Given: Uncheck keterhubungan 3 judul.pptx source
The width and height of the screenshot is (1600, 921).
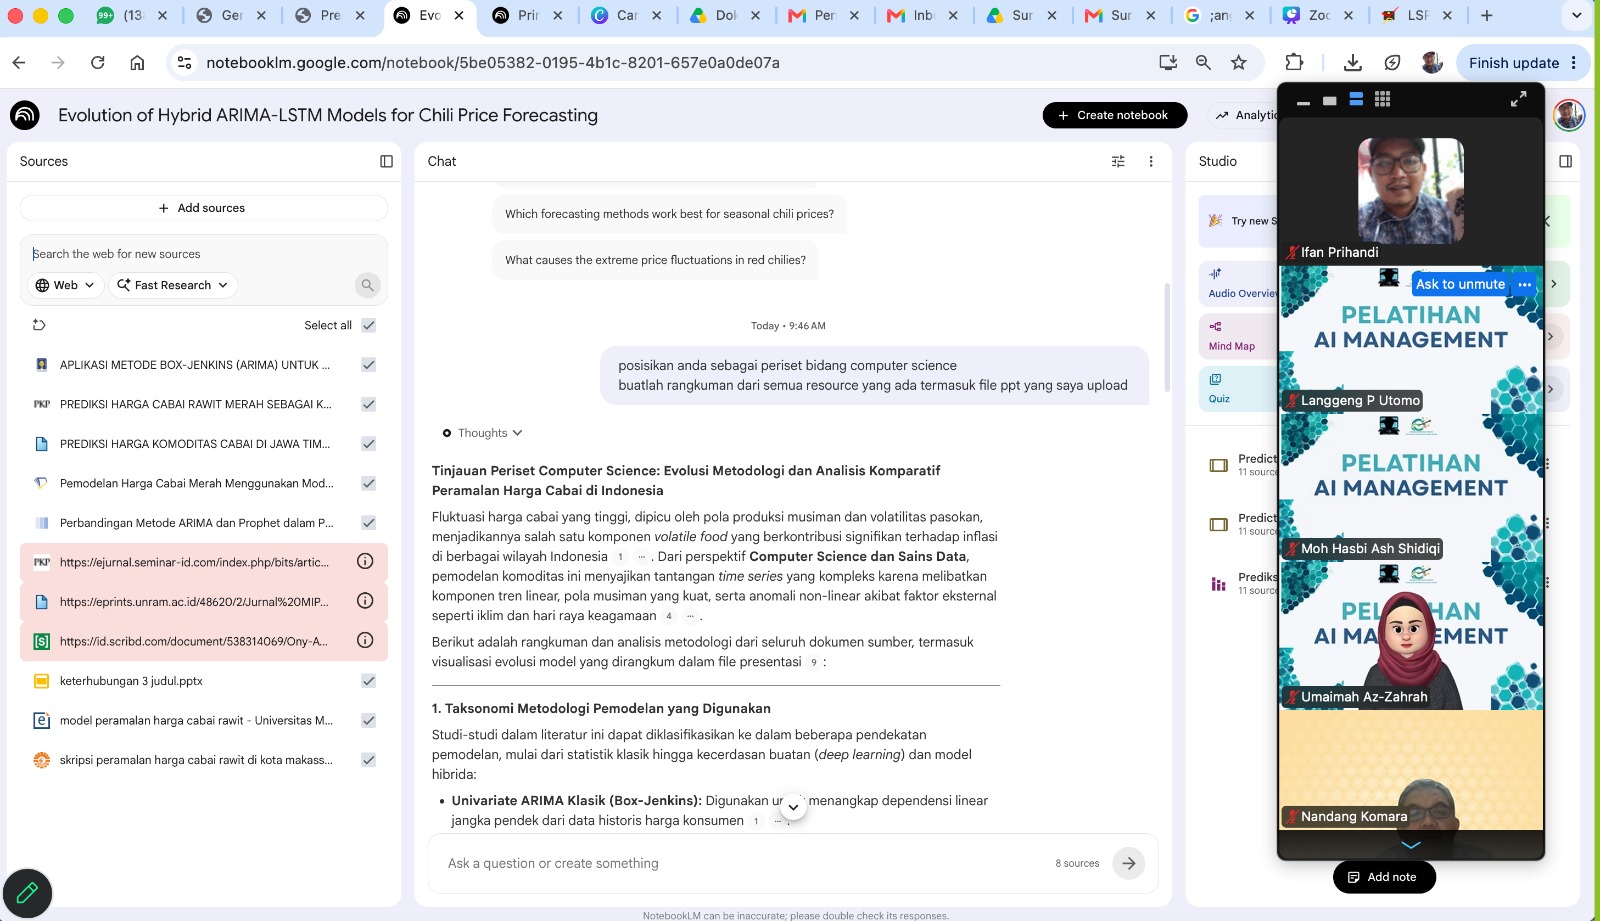Looking at the screenshot, I should coord(368,681).
